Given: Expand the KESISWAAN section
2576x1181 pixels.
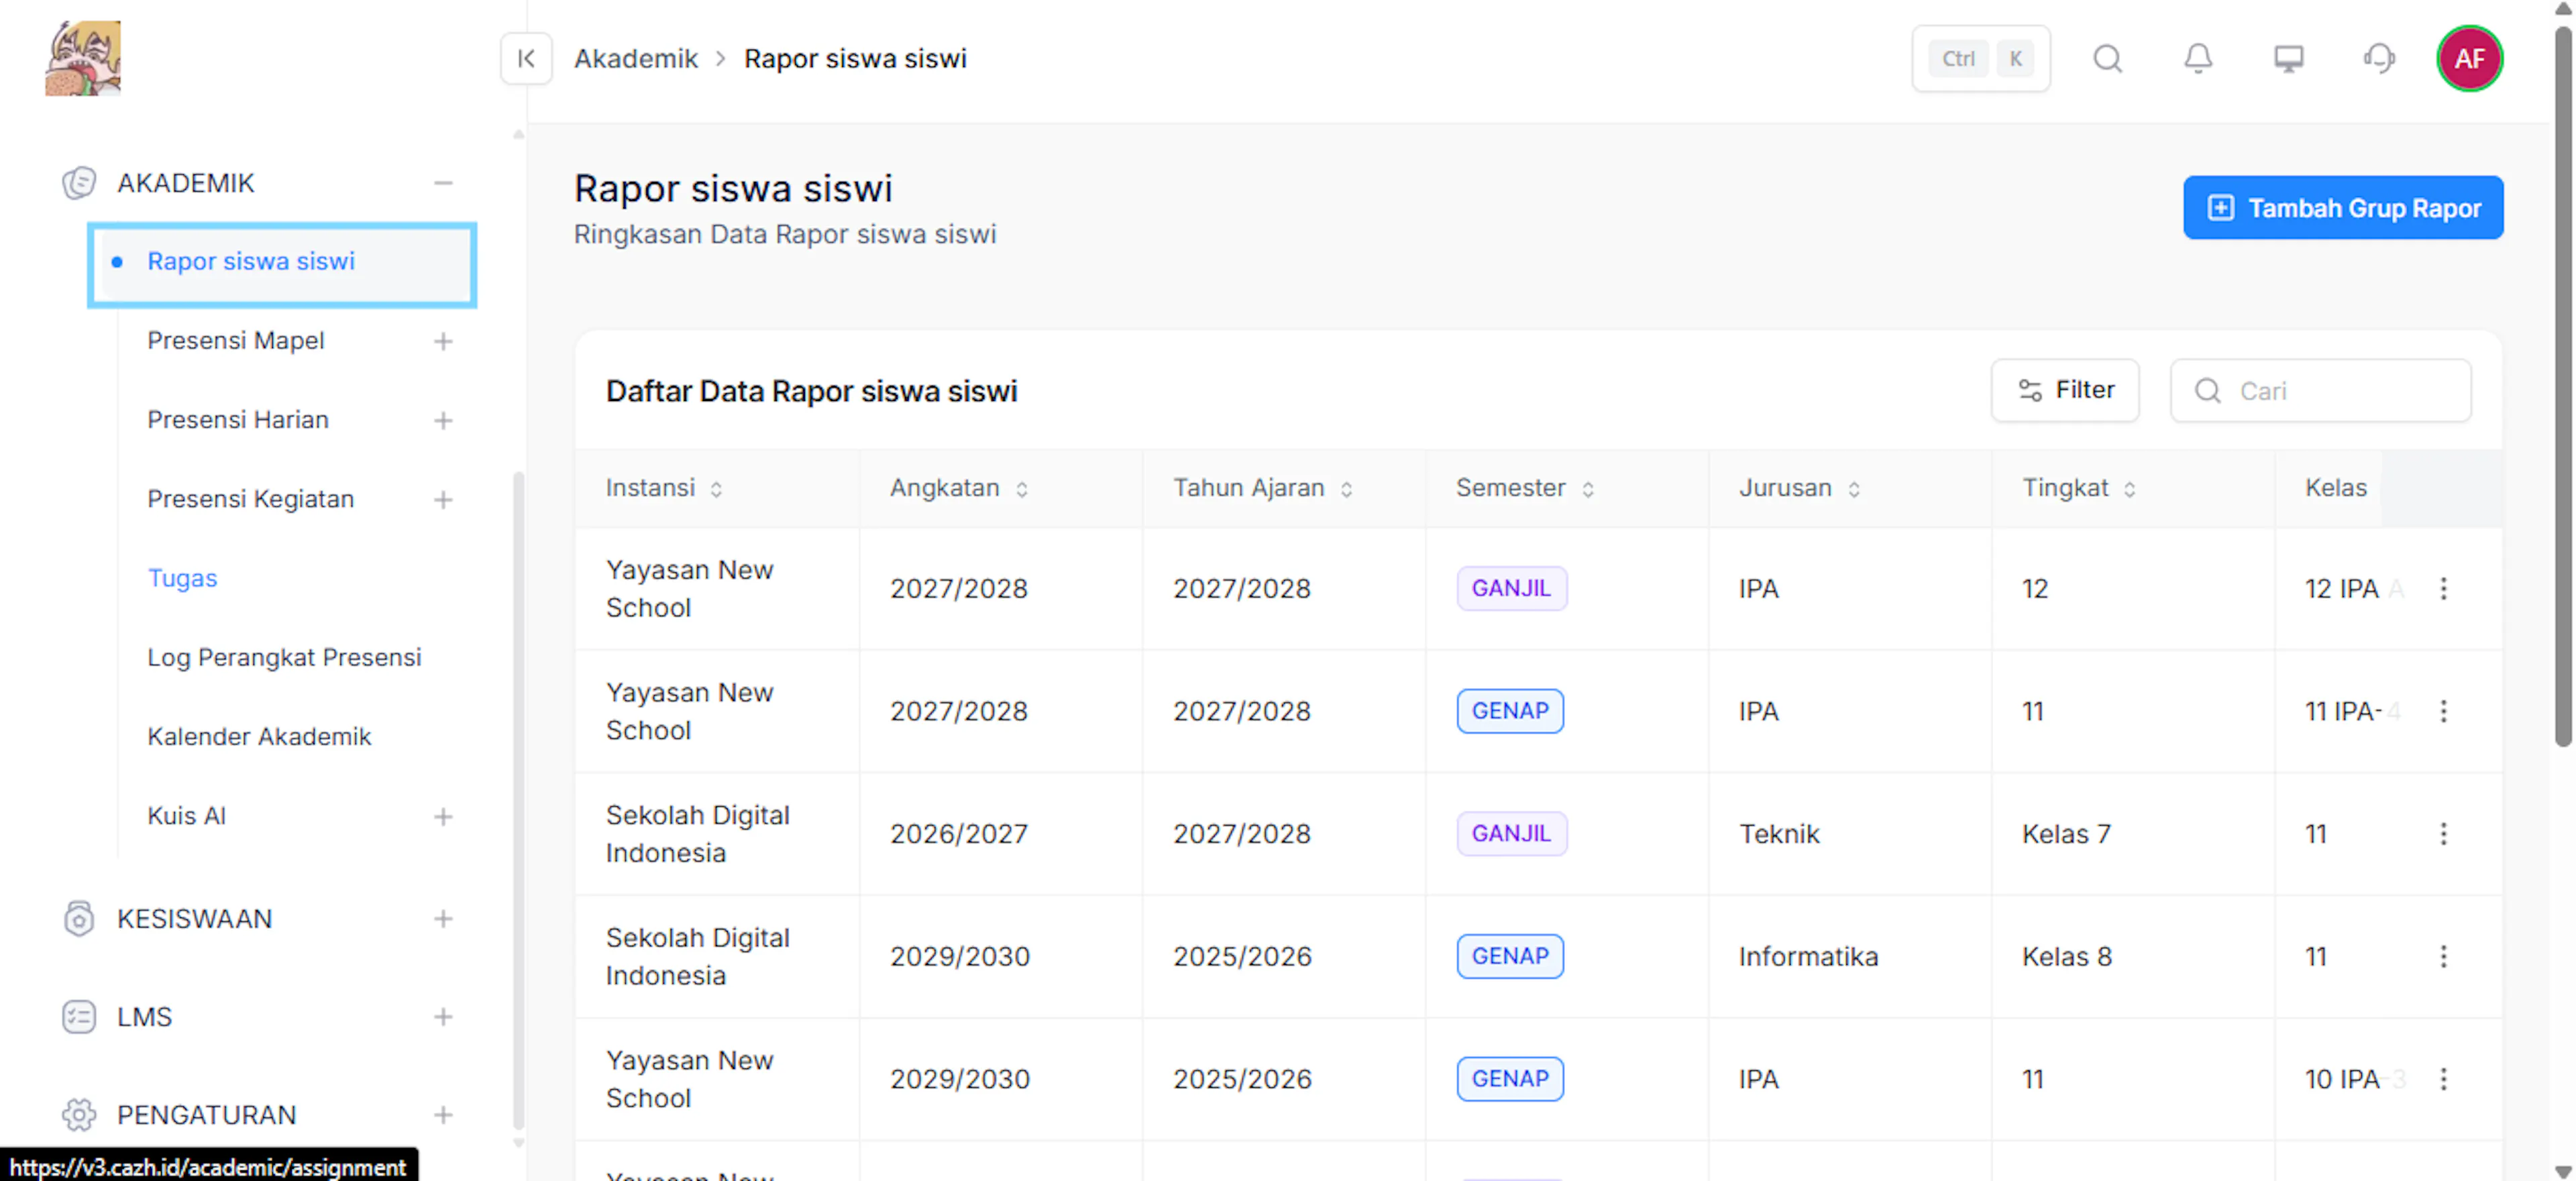Looking at the screenshot, I should click(443, 919).
